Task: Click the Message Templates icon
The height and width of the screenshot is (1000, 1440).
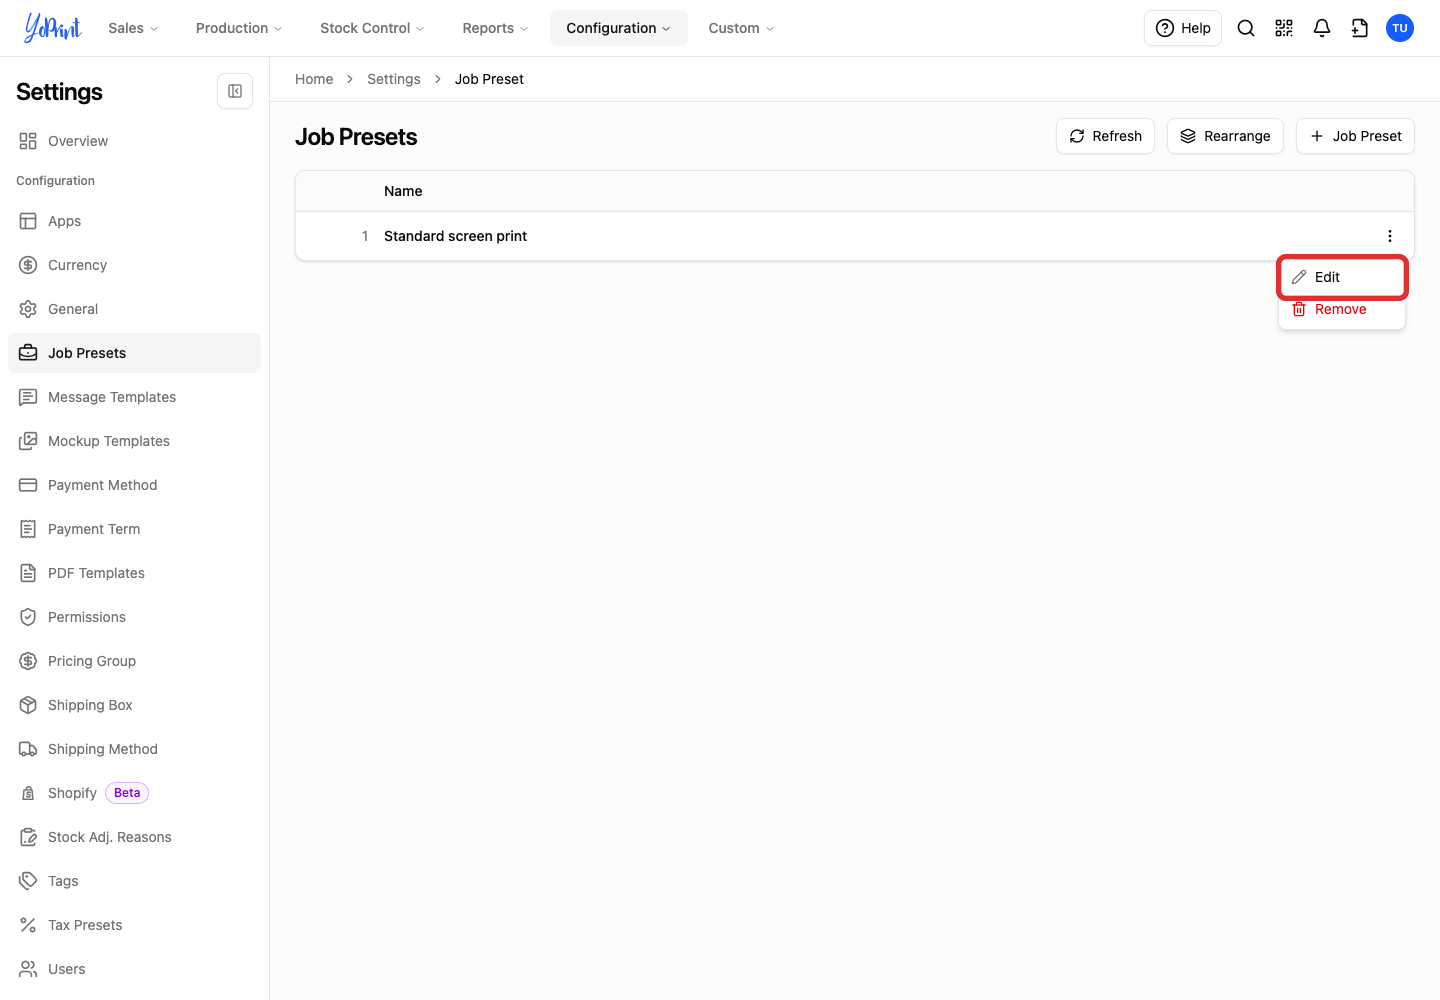Action: pyautogui.click(x=28, y=397)
